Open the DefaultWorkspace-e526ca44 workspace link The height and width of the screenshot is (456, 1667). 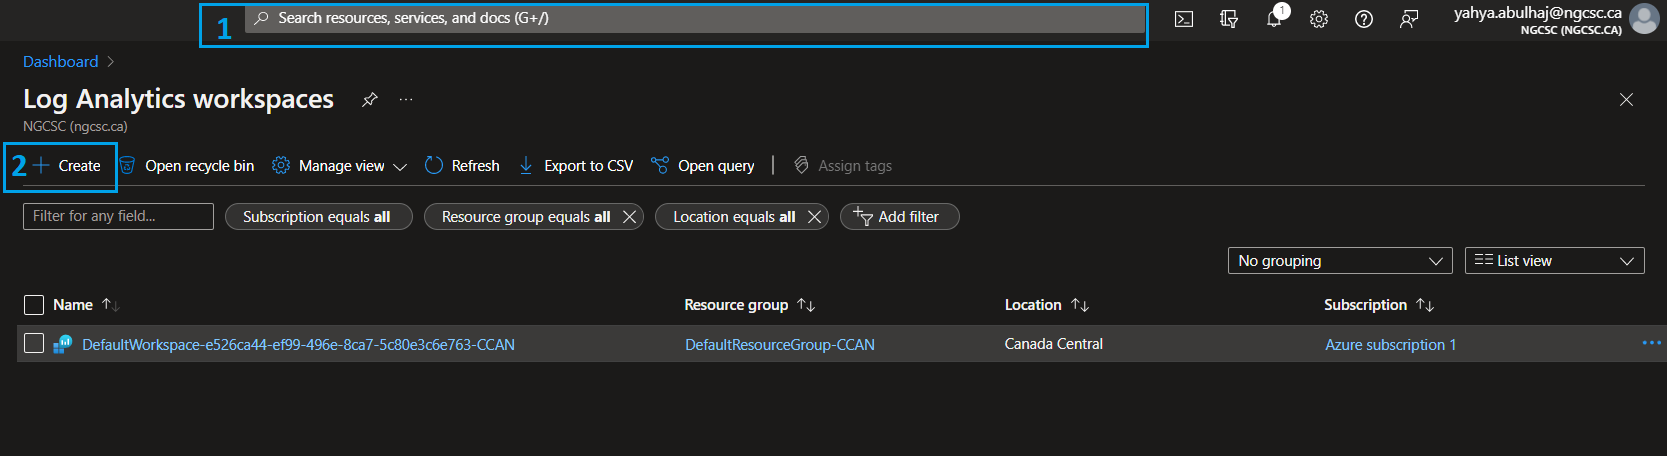pyautogui.click(x=298, y=345)
